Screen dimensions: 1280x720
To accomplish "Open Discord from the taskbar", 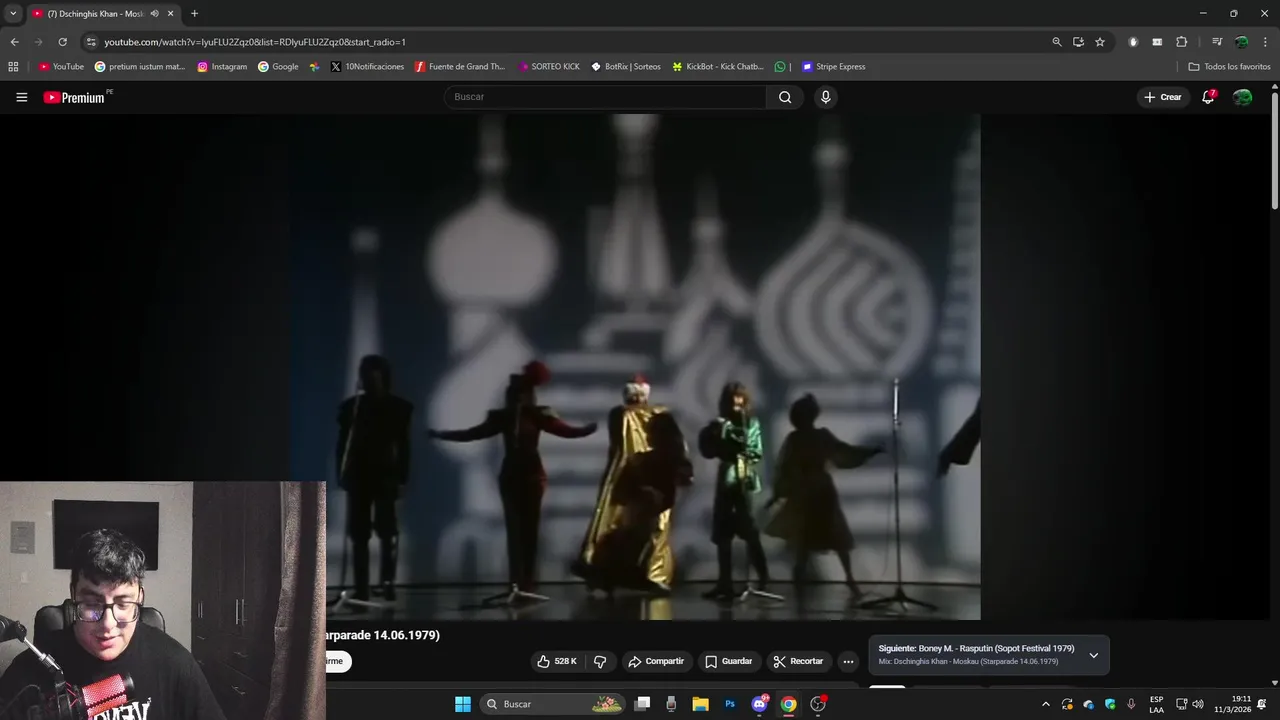I will [759, 704].
